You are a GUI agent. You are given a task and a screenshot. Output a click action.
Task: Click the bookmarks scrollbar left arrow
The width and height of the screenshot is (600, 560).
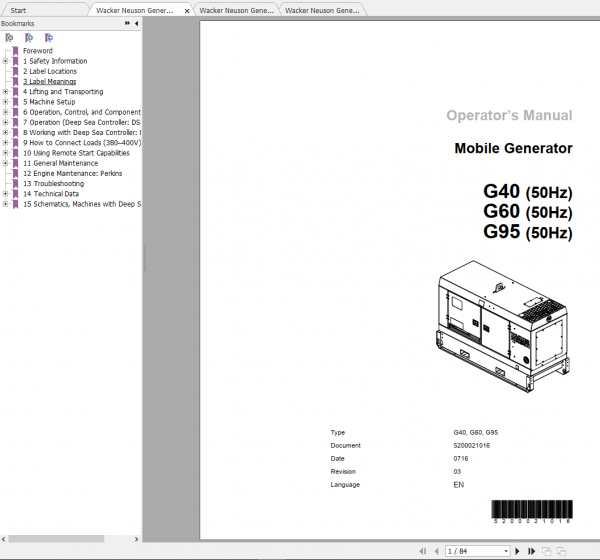(x=3, y=539)
